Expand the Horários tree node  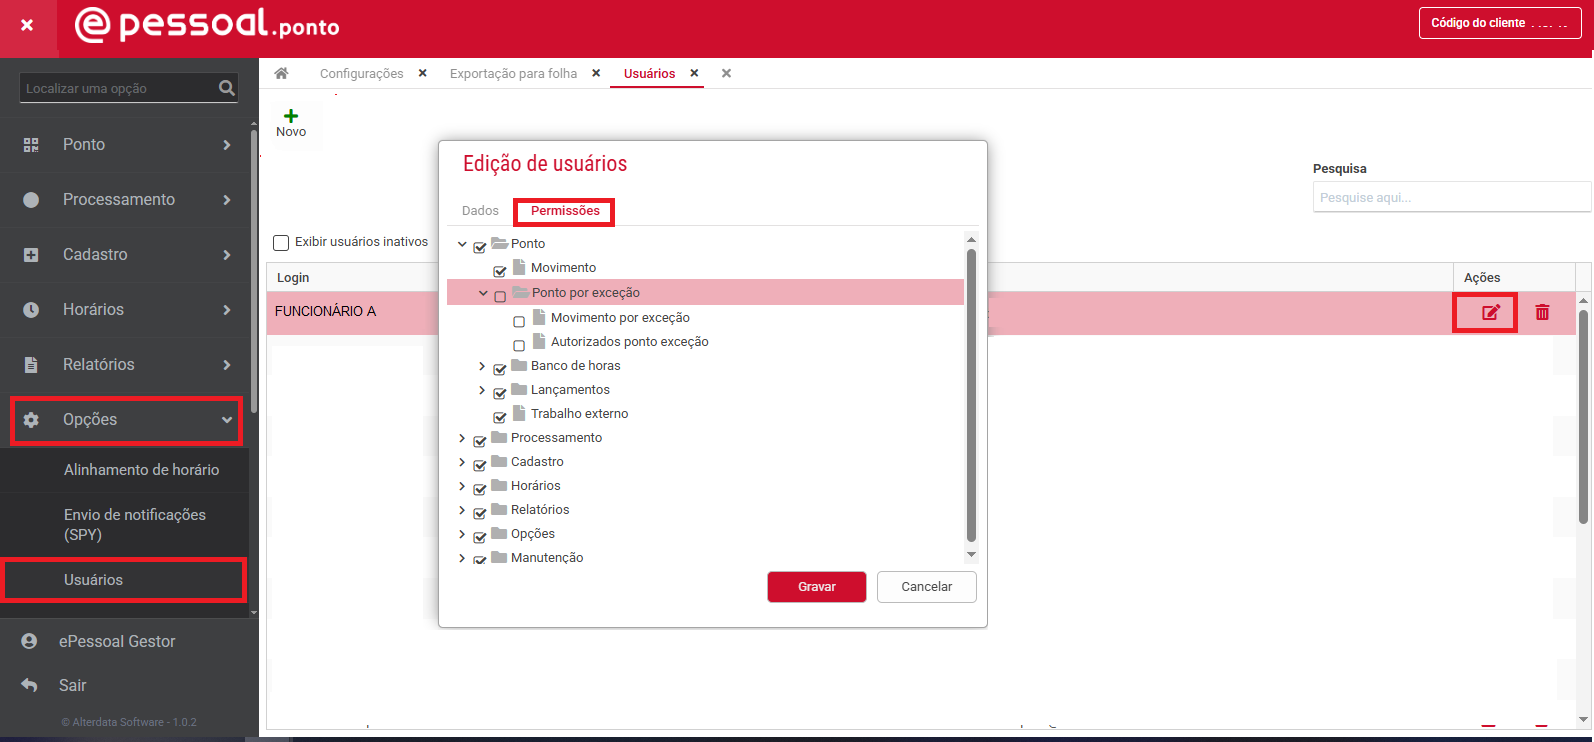coord(462,486)
